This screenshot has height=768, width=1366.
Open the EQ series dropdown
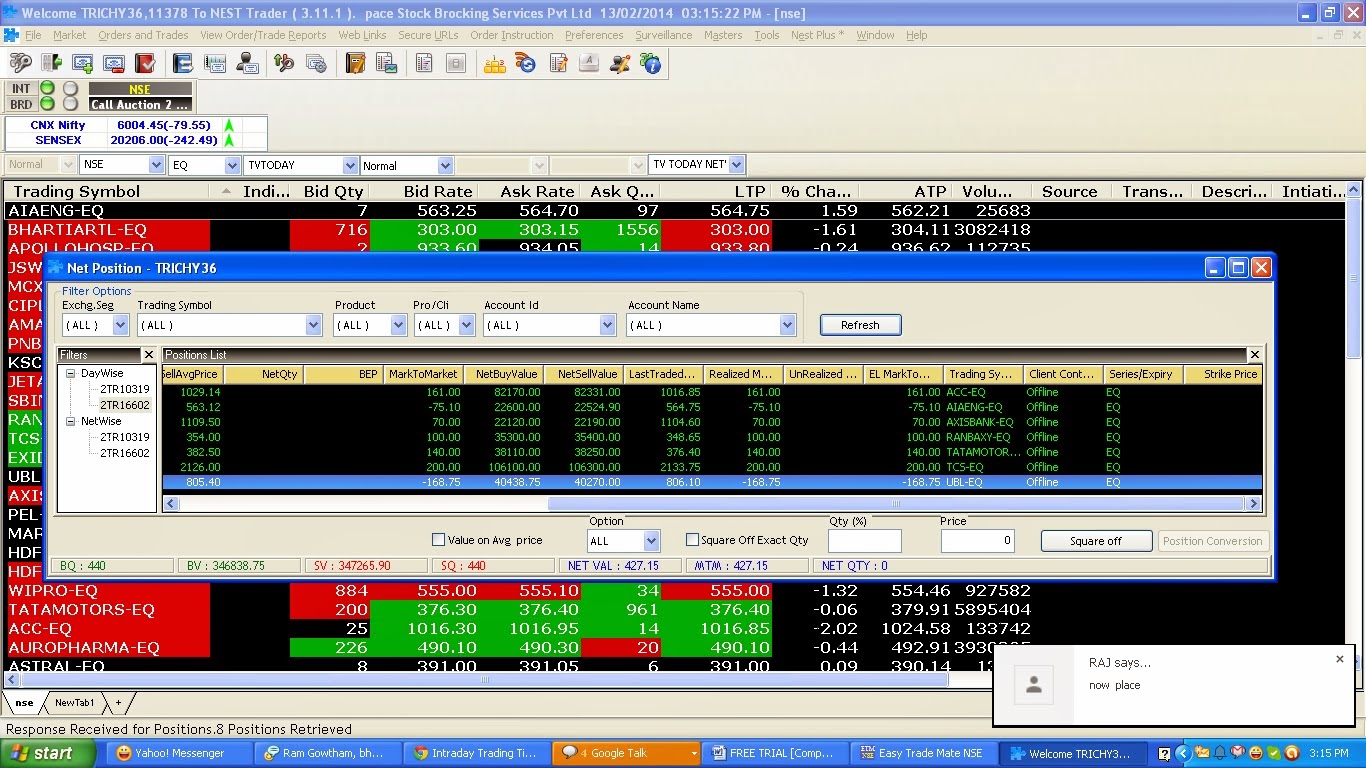(x=232, y=165)
